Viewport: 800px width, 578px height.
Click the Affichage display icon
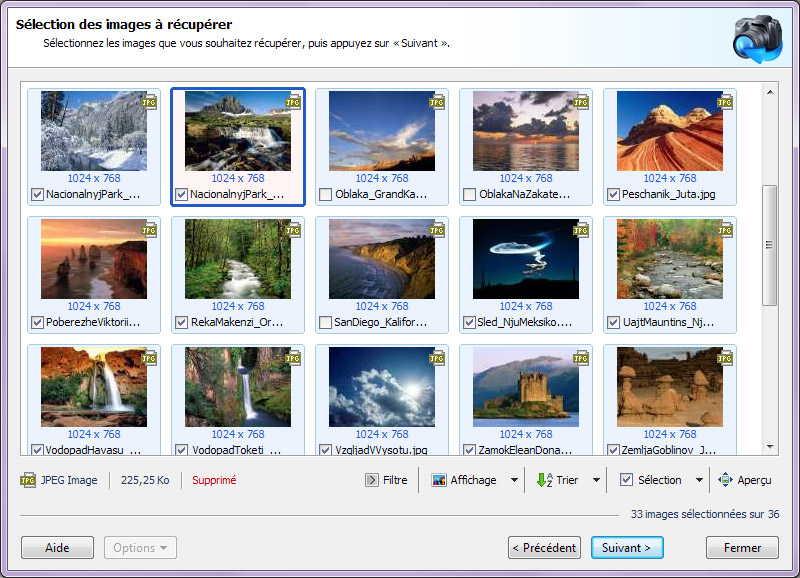coord(440,479)
